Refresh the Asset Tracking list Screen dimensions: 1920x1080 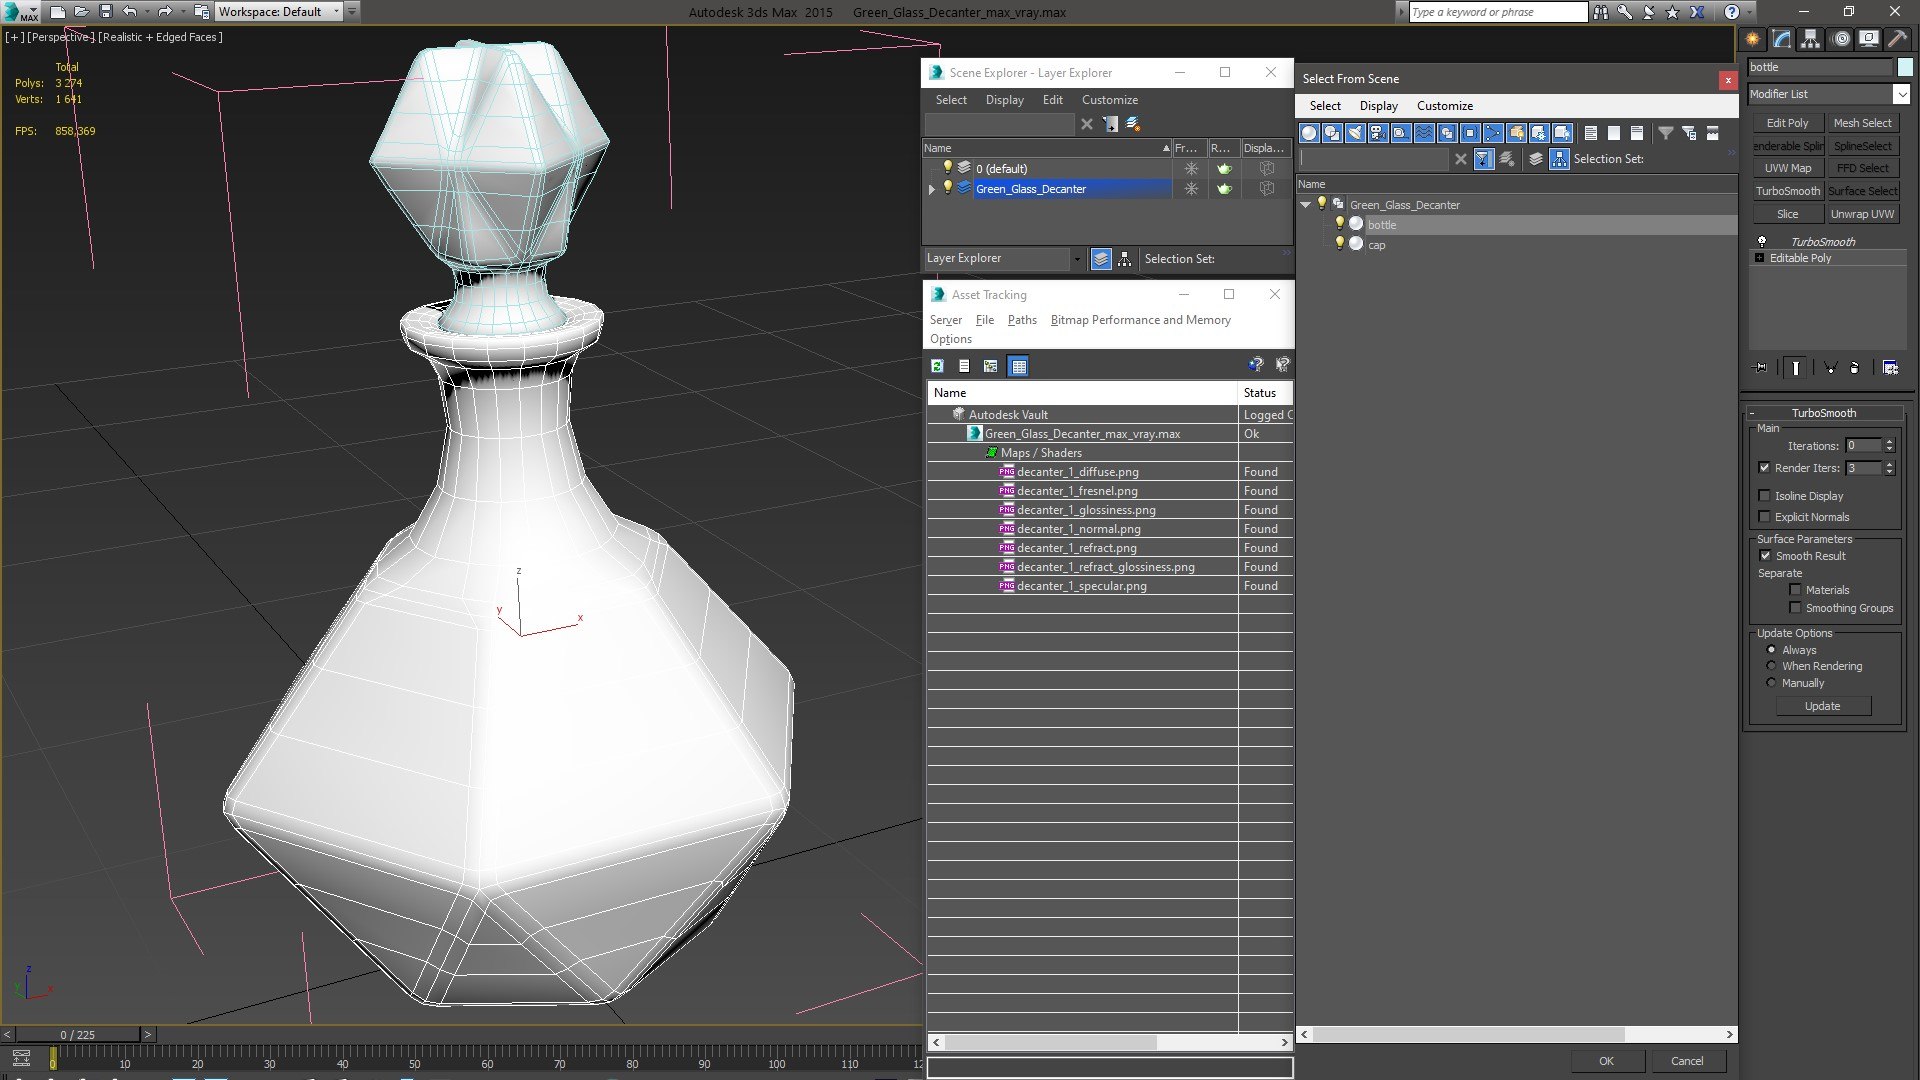[x=937, y=366]
